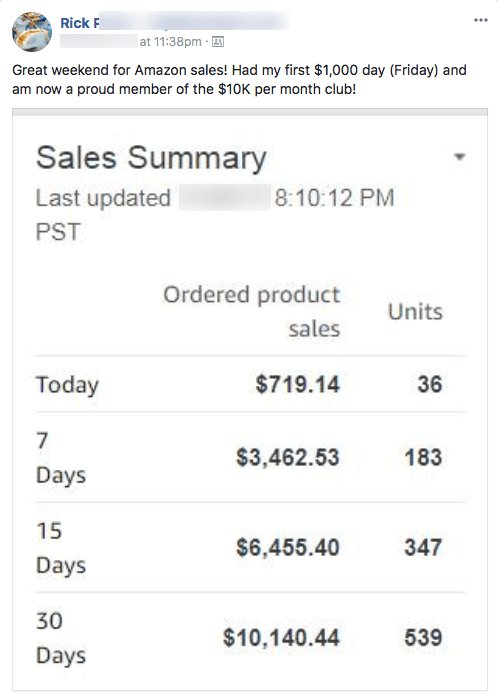Click the Units column header

click(415, 312)
